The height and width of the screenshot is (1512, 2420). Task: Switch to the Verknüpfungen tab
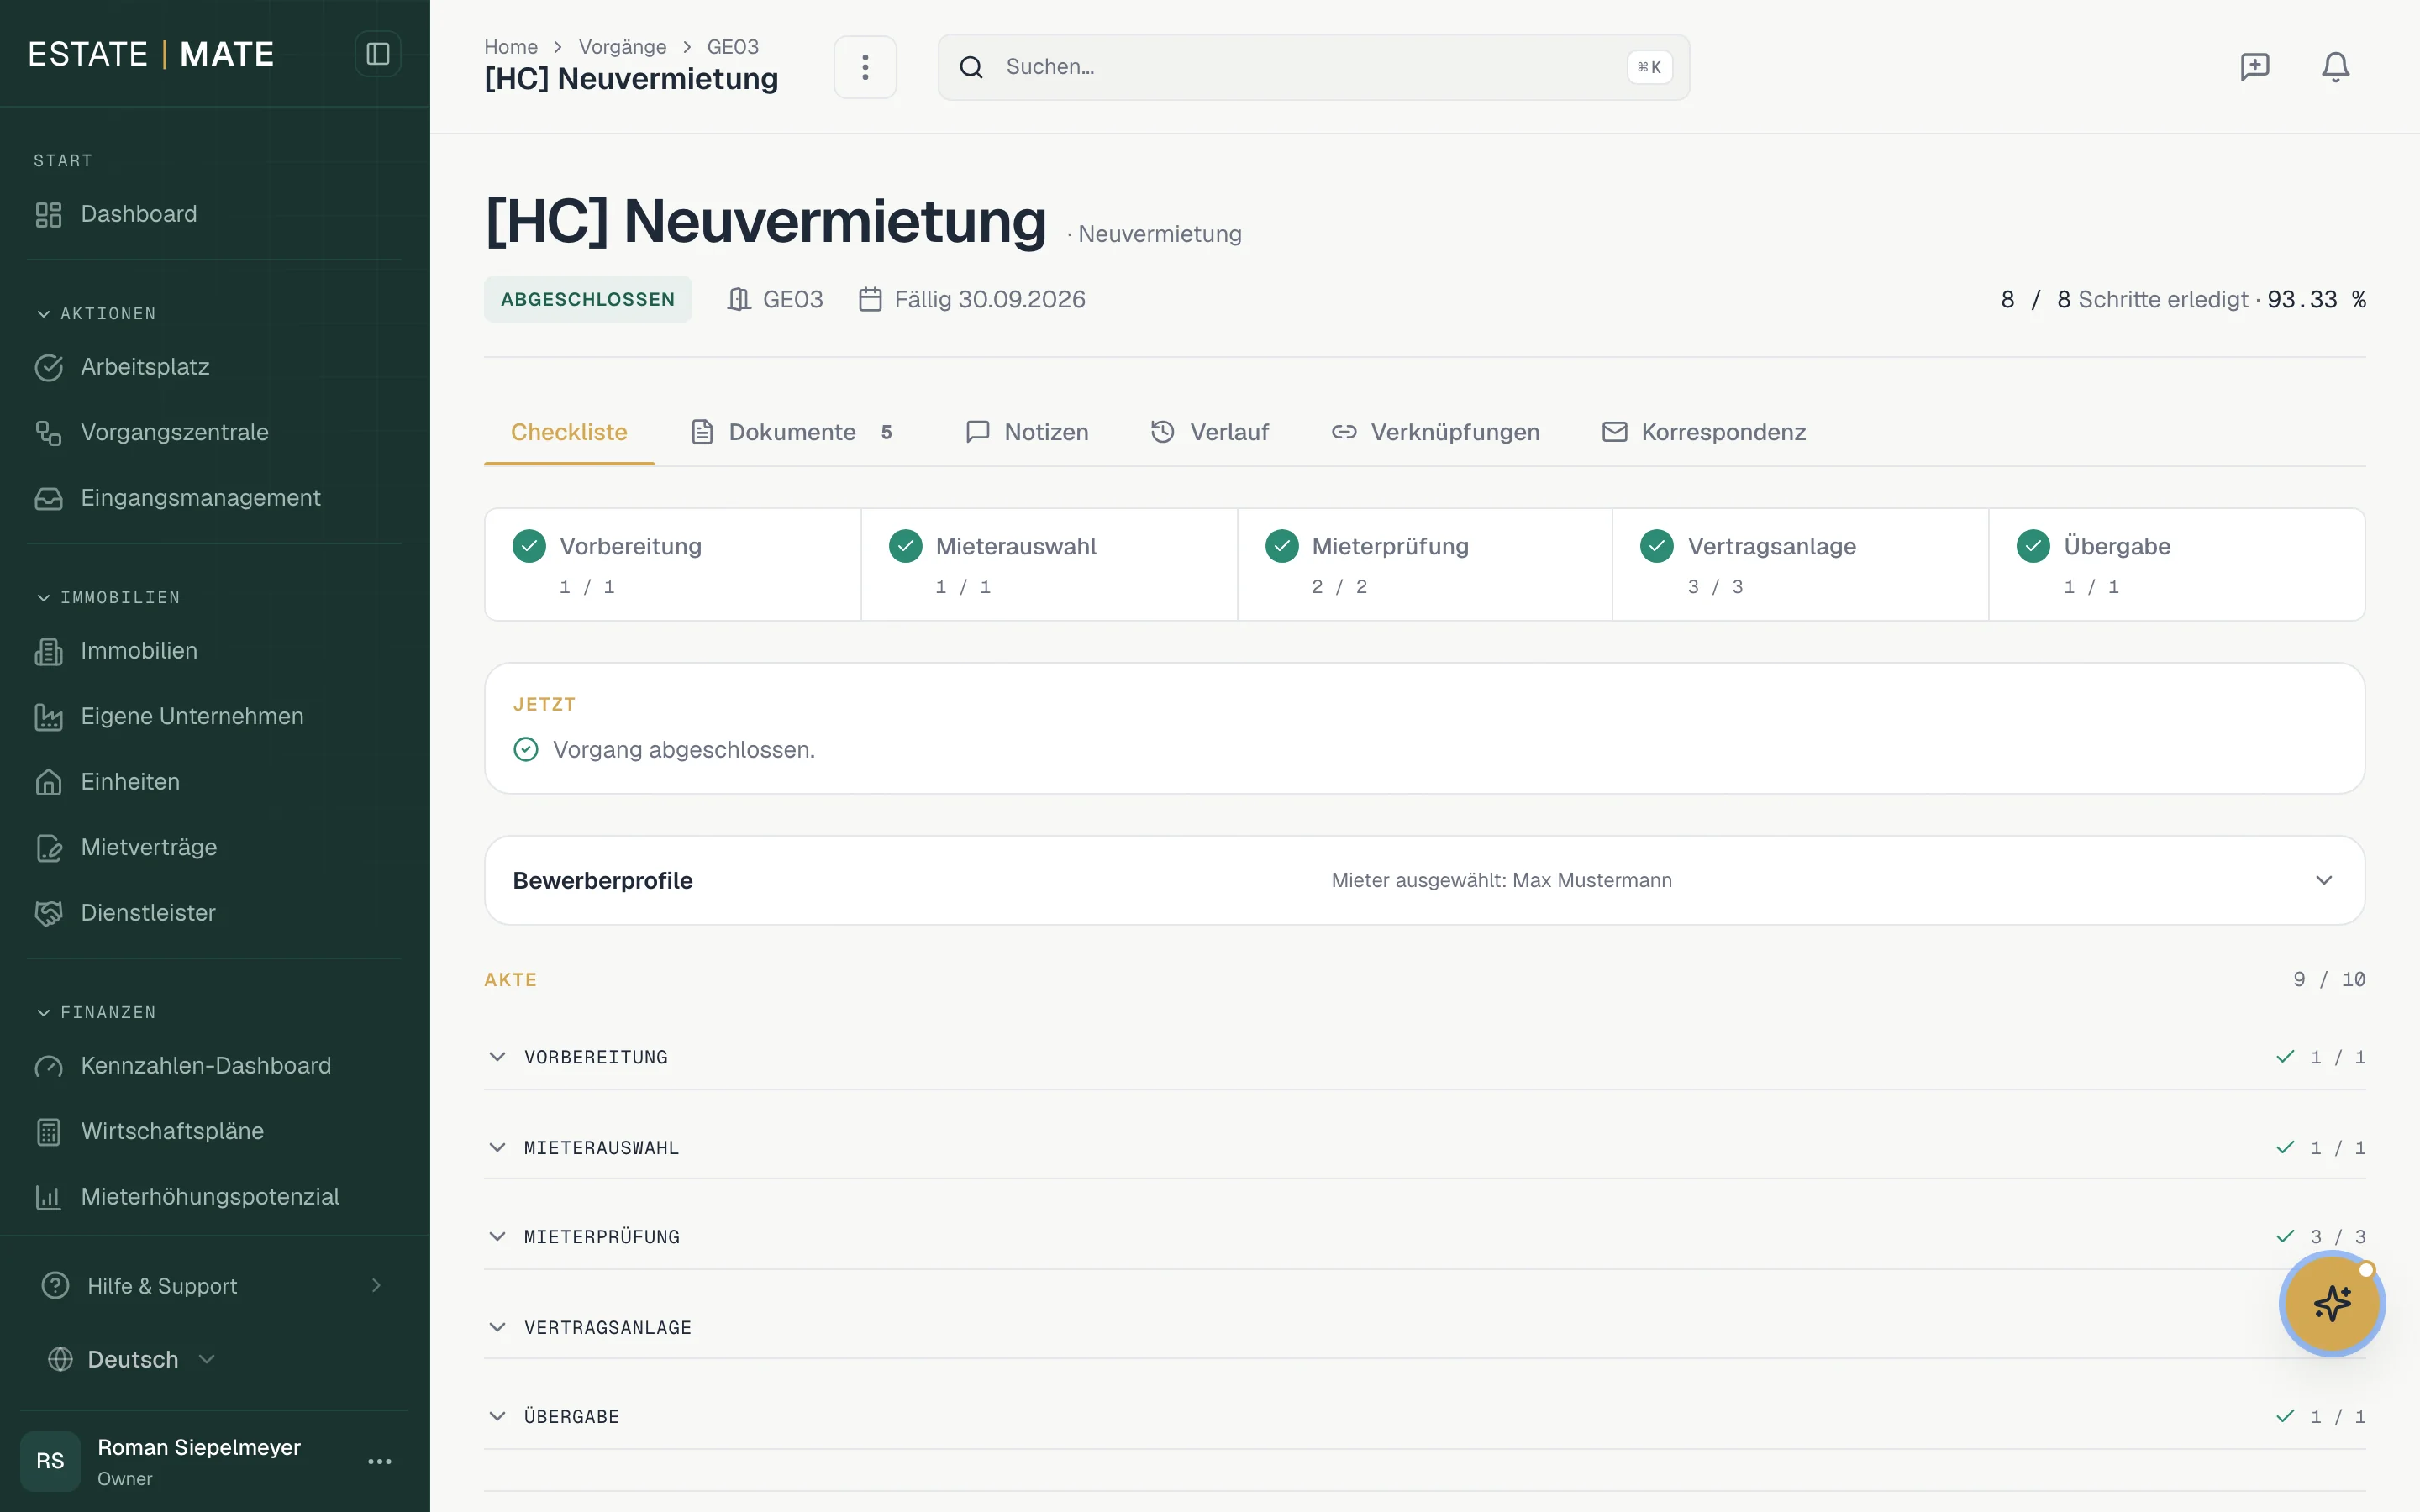point(1435,432)
